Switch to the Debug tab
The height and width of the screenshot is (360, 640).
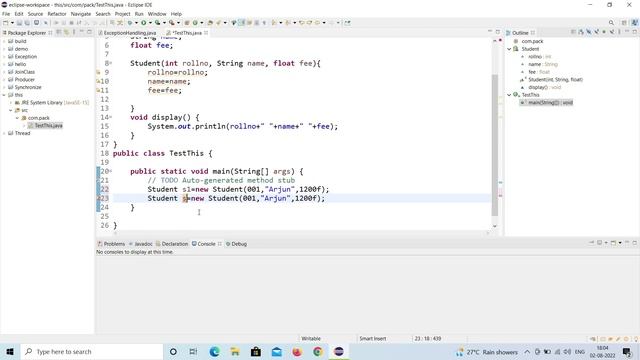point(239,244)
